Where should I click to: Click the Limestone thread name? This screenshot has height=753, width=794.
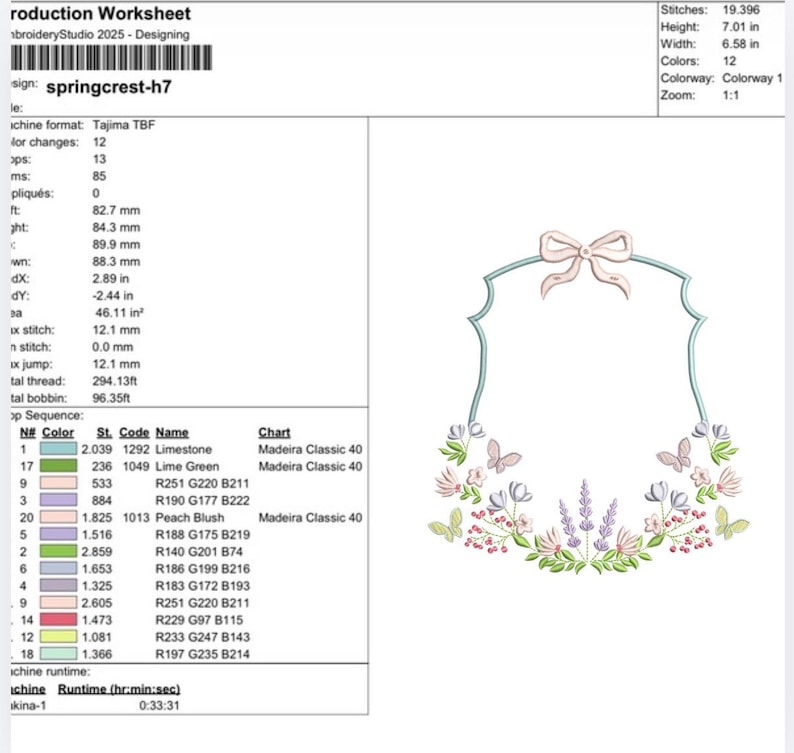tap(184, 449)
